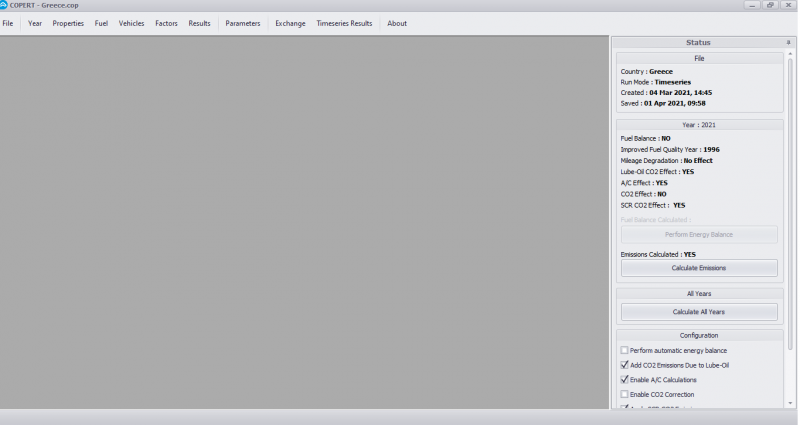
Task: Open the Parameters menu
Action: point(243,23)
